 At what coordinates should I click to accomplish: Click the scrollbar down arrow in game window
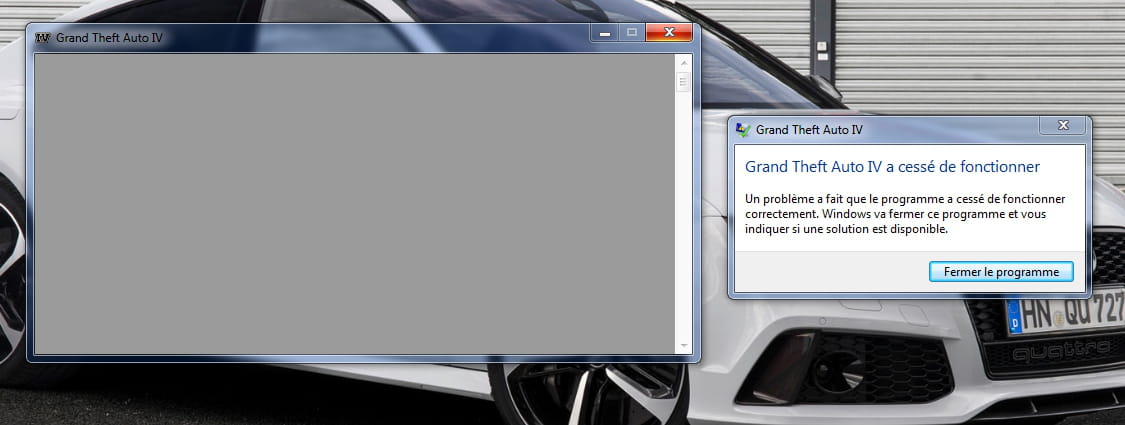click(x=684, y=346)
